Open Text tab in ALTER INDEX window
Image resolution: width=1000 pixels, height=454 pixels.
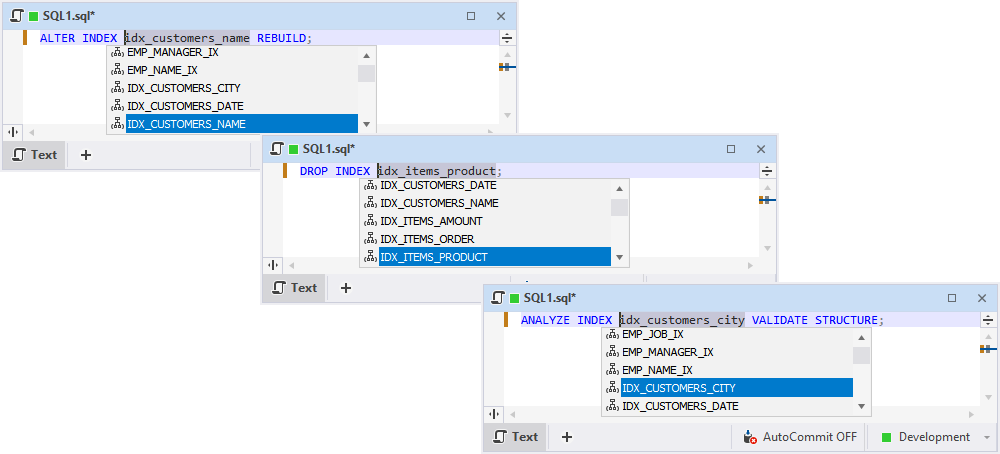34,154
